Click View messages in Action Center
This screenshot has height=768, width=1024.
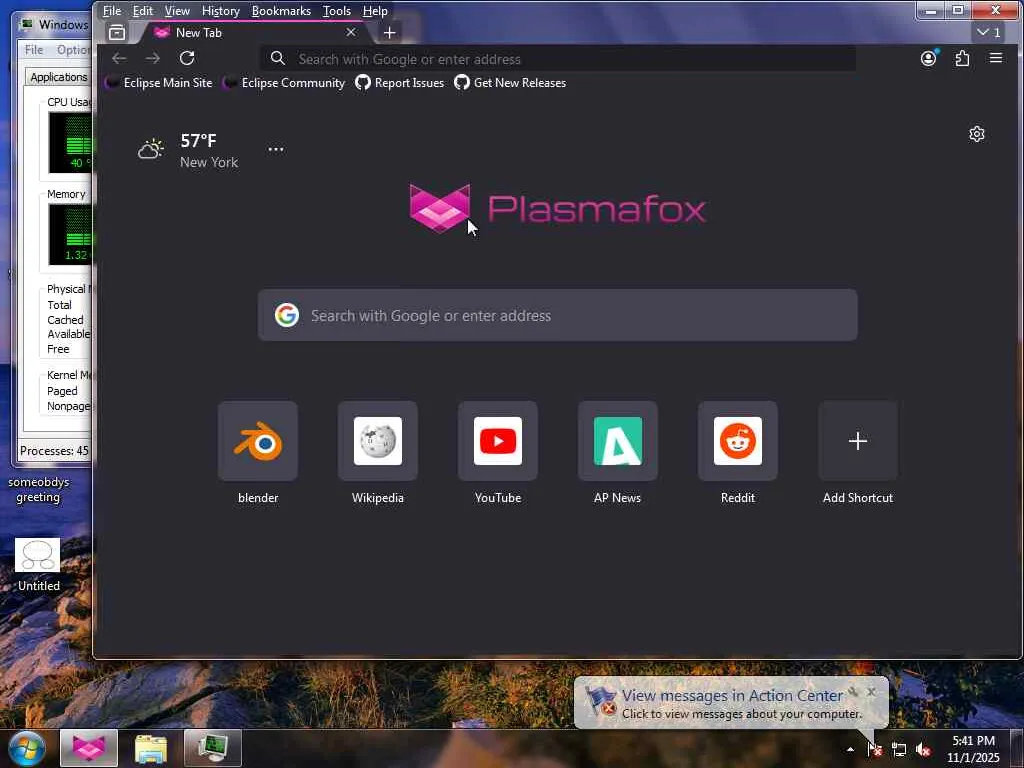731,696
